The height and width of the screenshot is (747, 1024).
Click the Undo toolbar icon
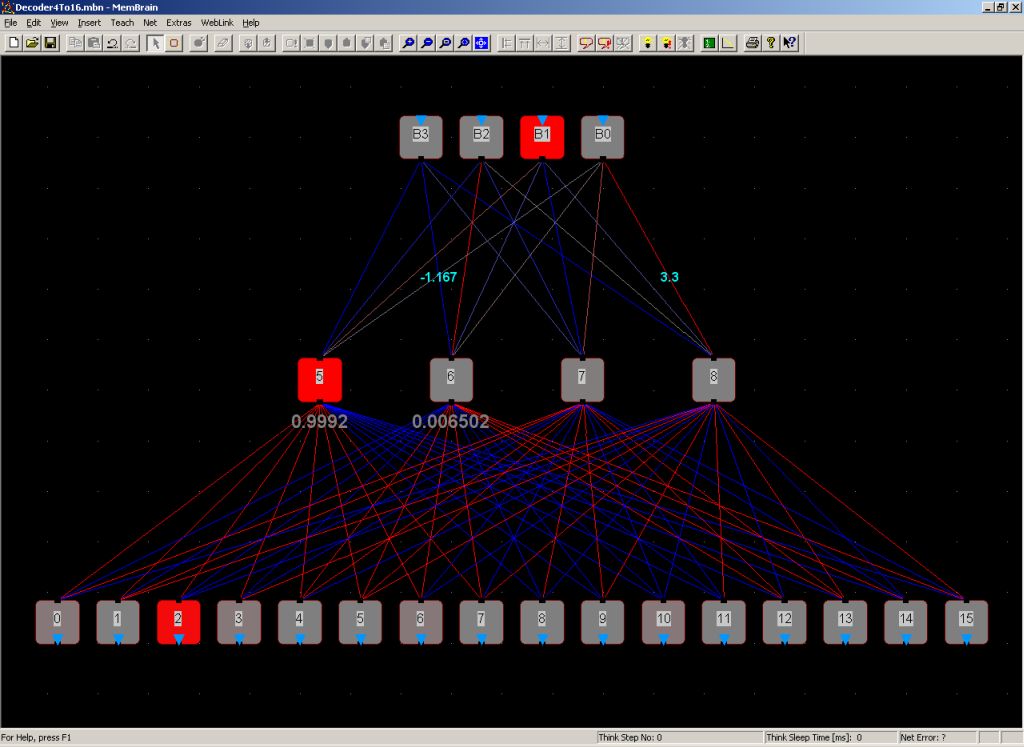click(112, 43)
